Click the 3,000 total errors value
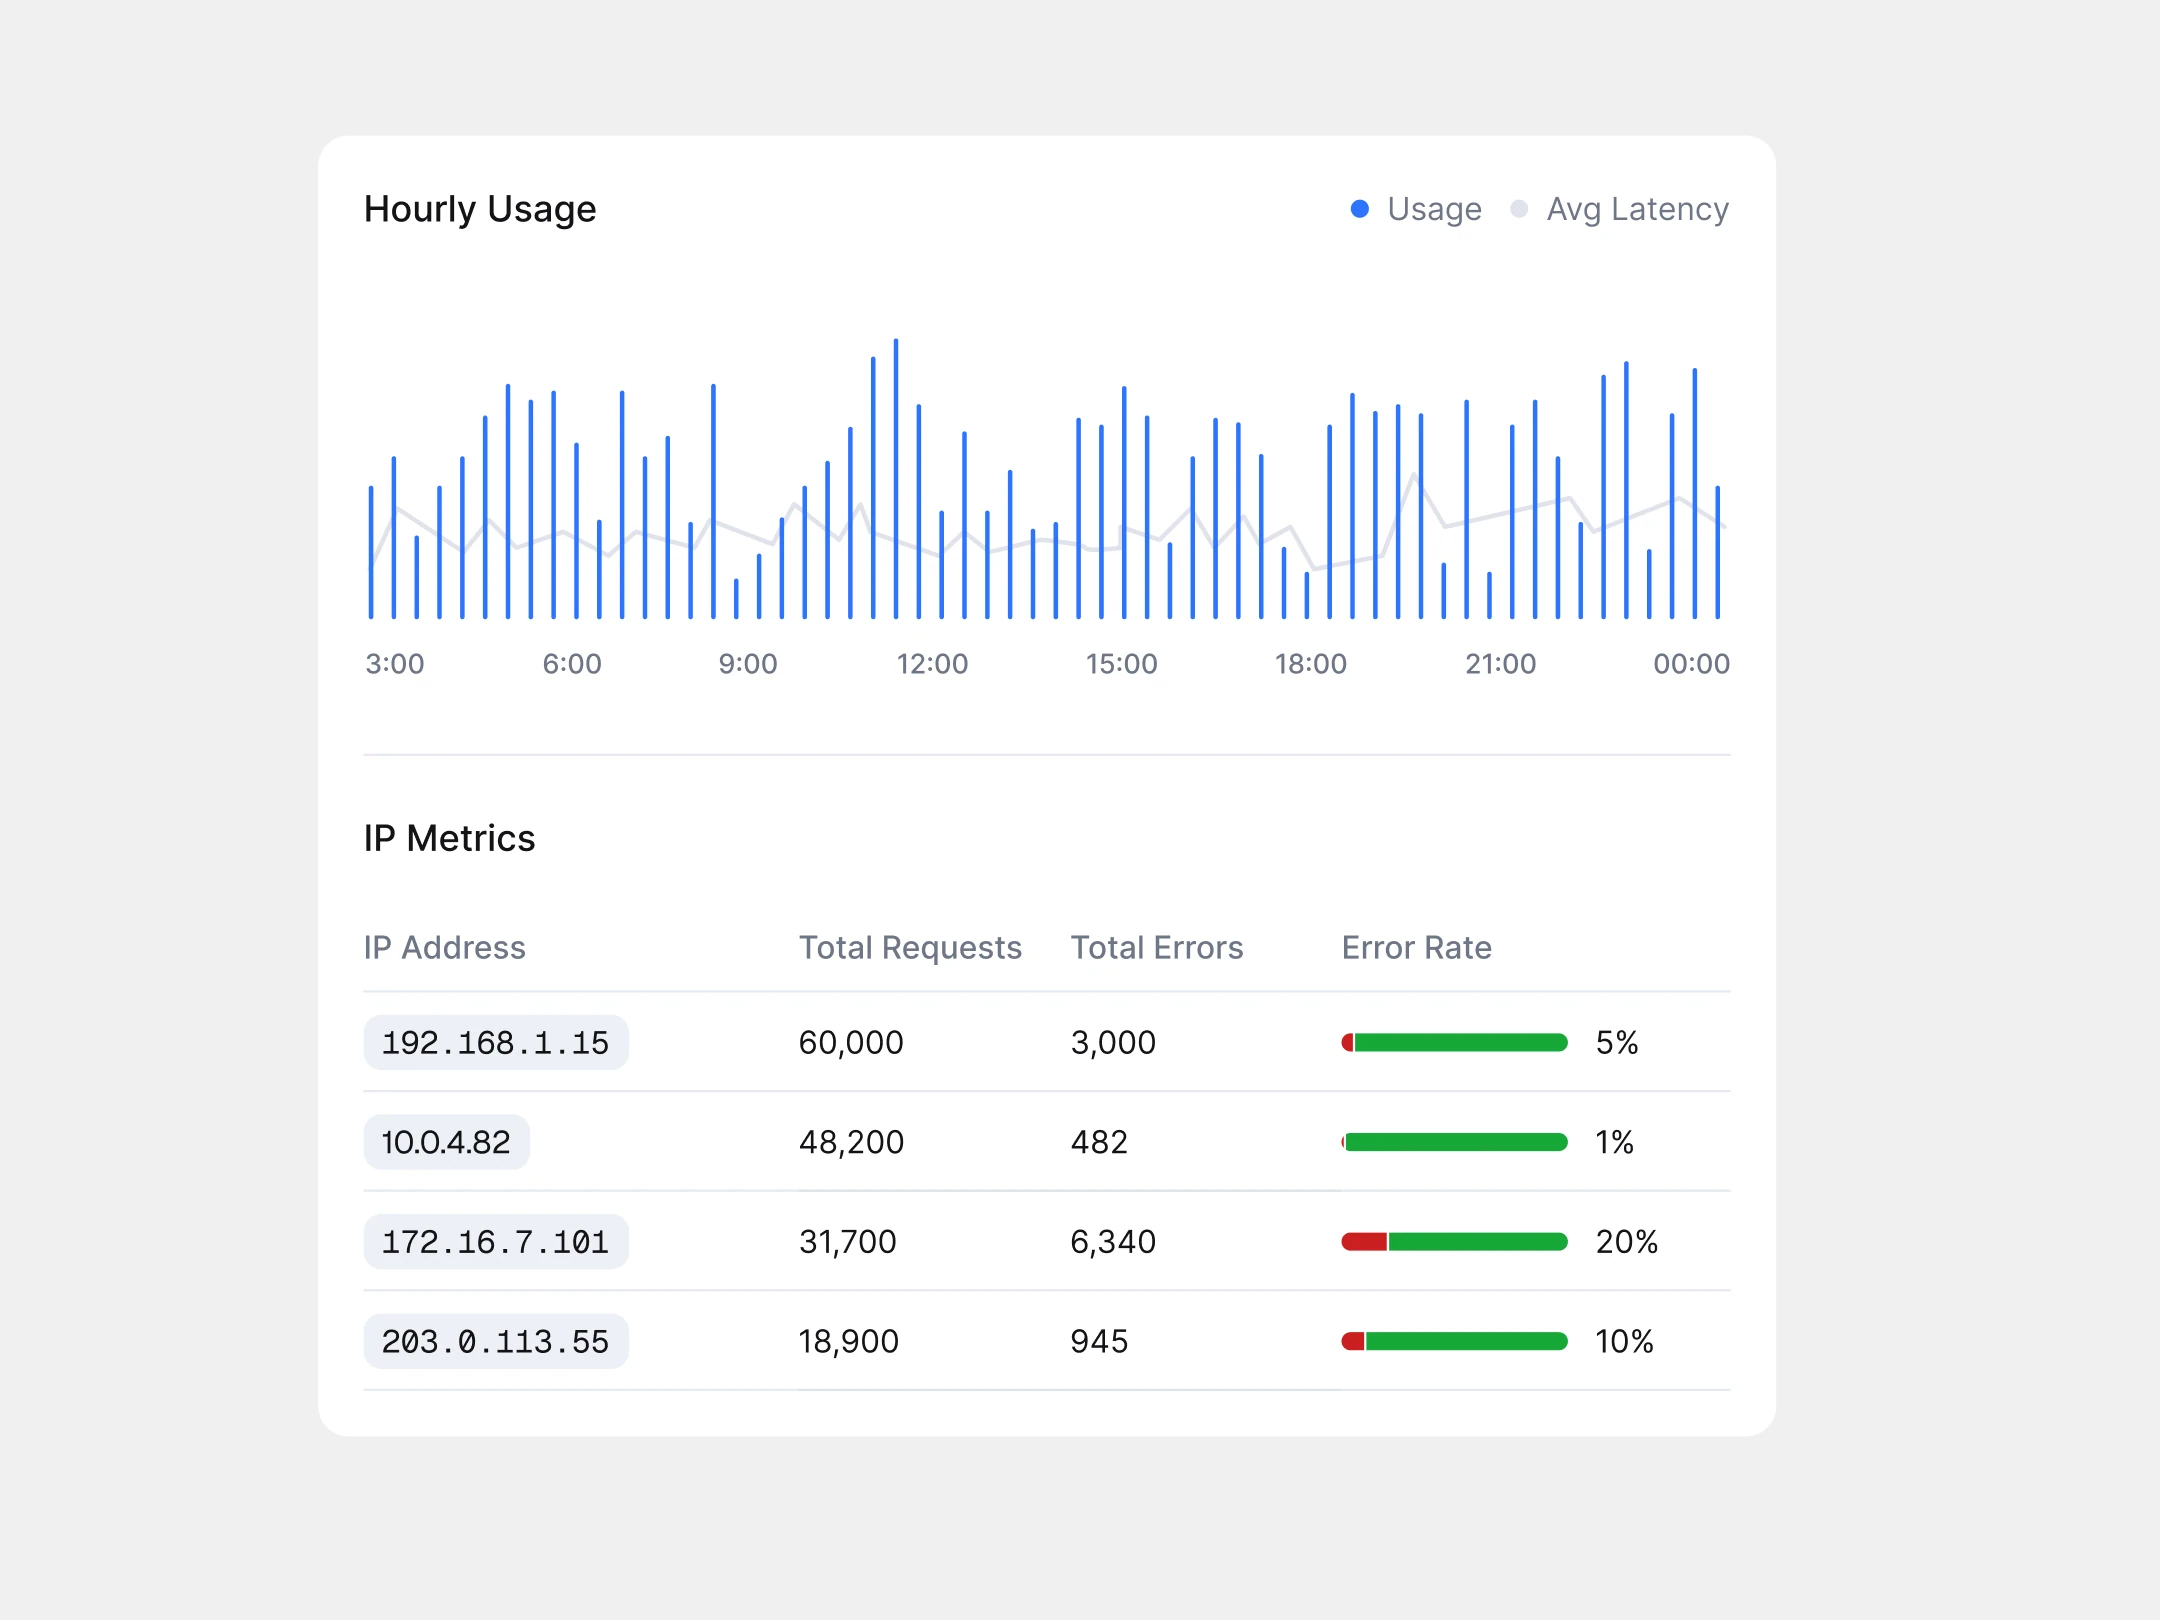 [x=1113, y=1043]
